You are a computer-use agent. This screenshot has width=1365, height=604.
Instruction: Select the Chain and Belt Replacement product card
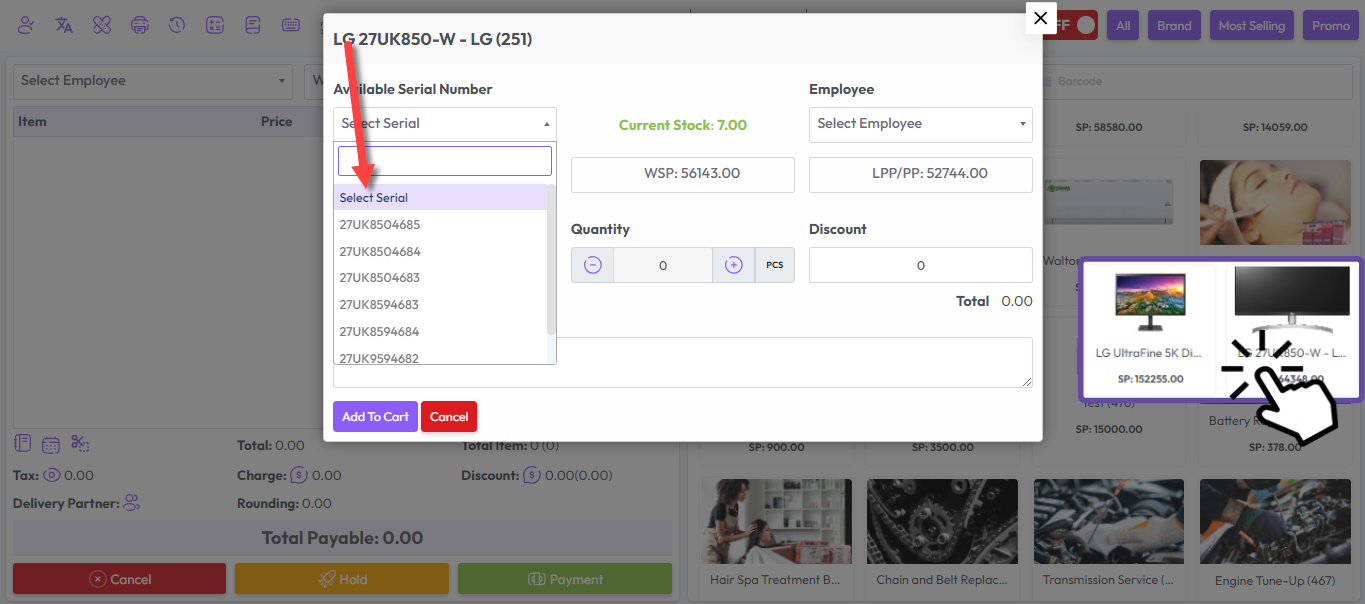[x=942, y=537]
